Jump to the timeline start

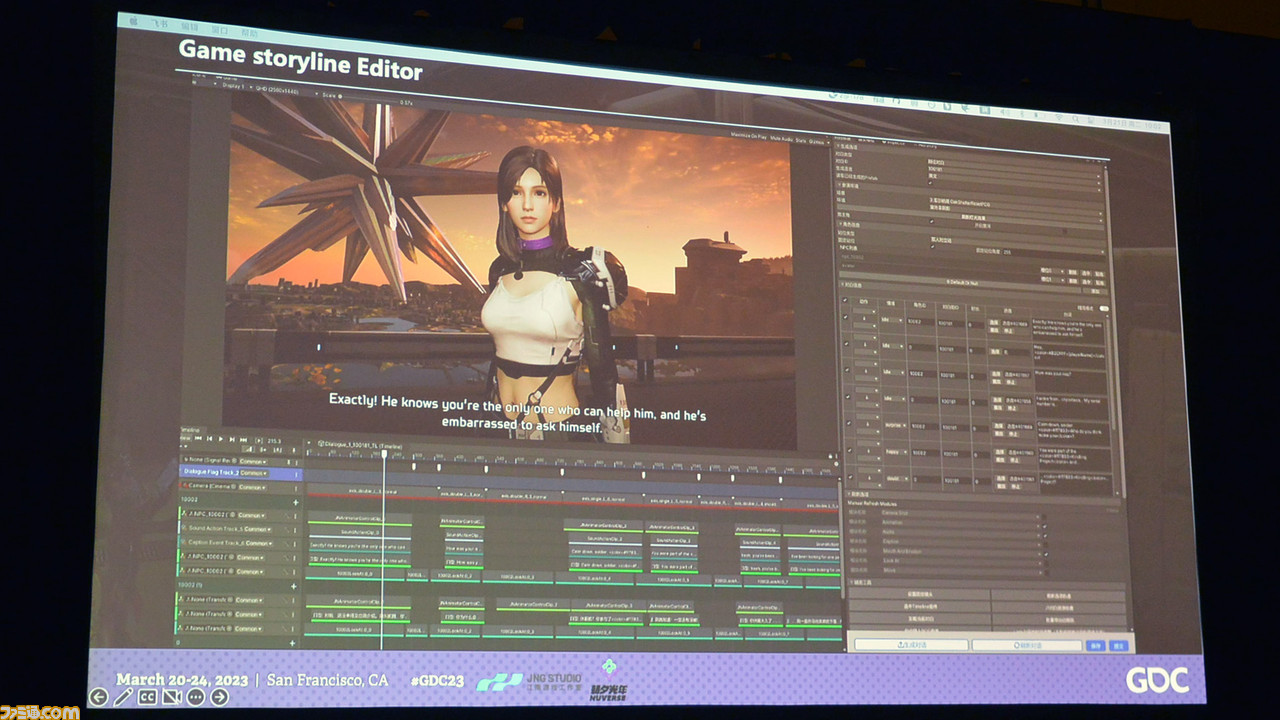point(198,439)
